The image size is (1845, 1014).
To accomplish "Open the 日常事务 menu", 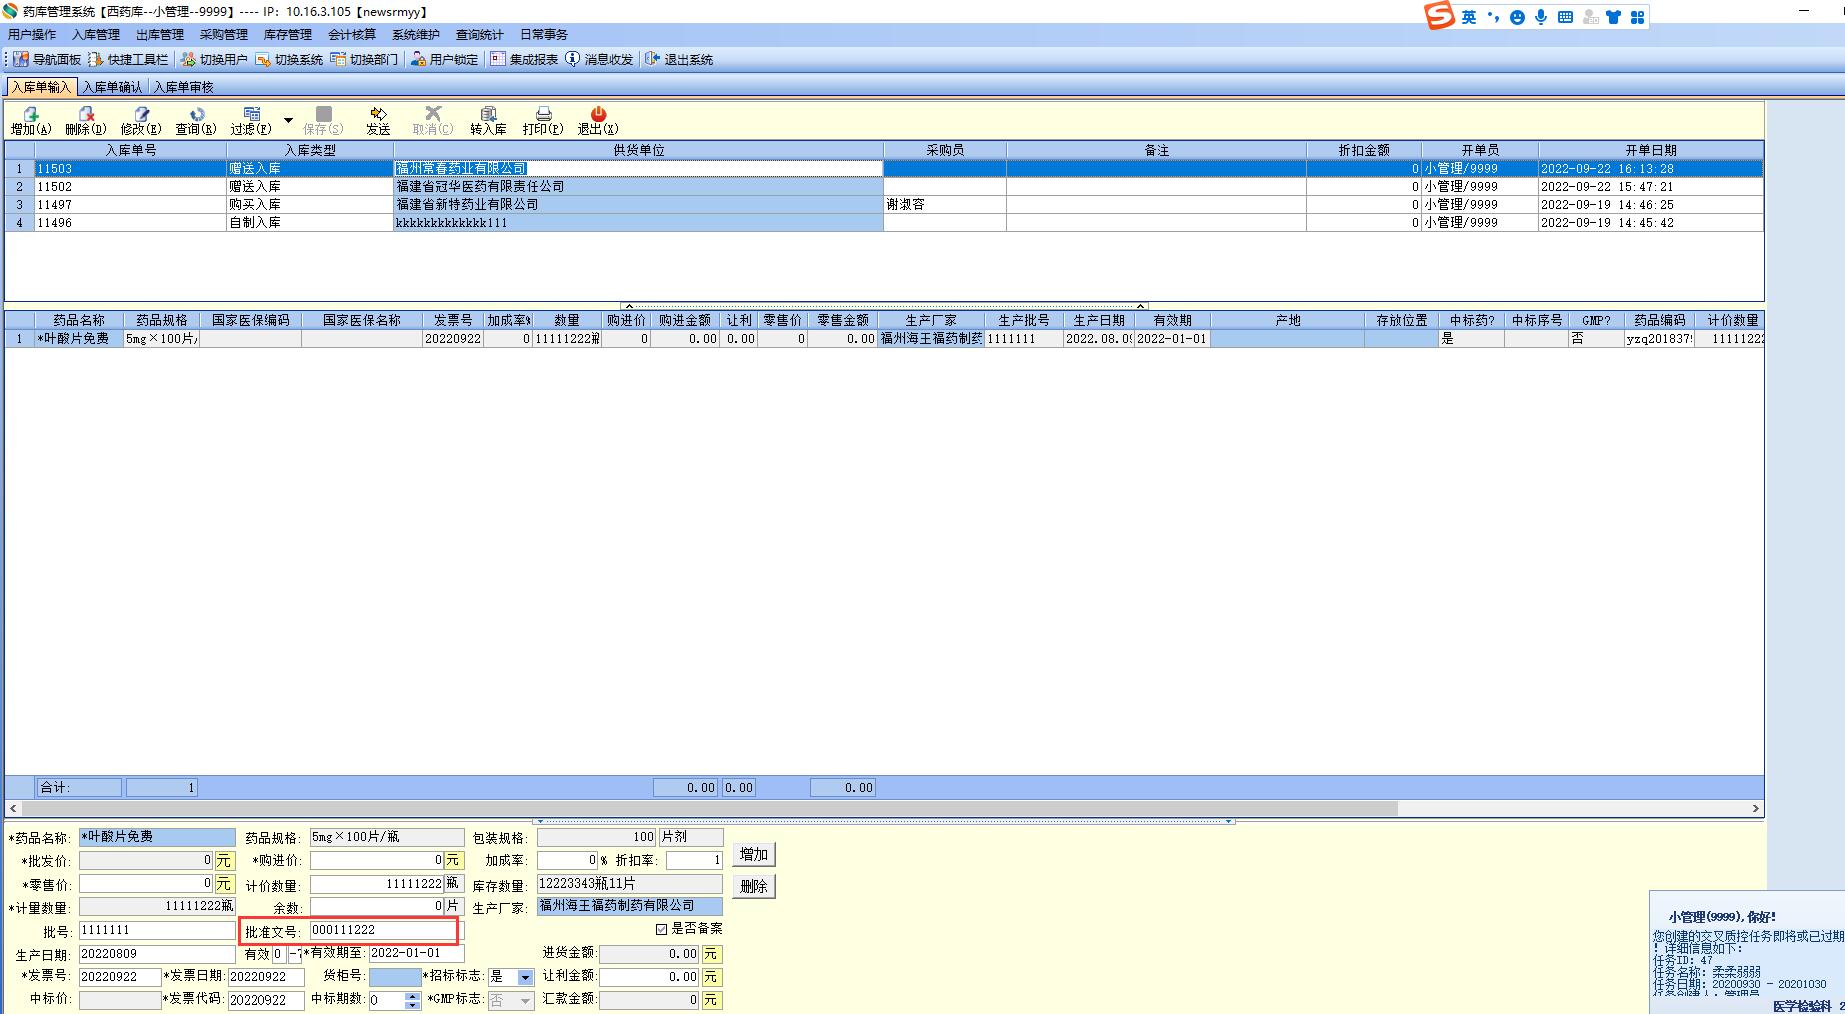I will click(544, 35).
